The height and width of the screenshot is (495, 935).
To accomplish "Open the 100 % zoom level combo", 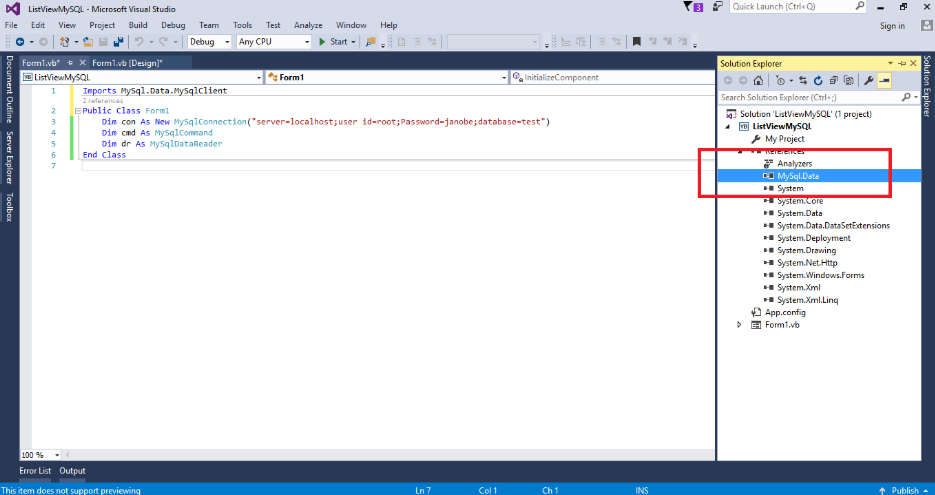I will [41, 455].
